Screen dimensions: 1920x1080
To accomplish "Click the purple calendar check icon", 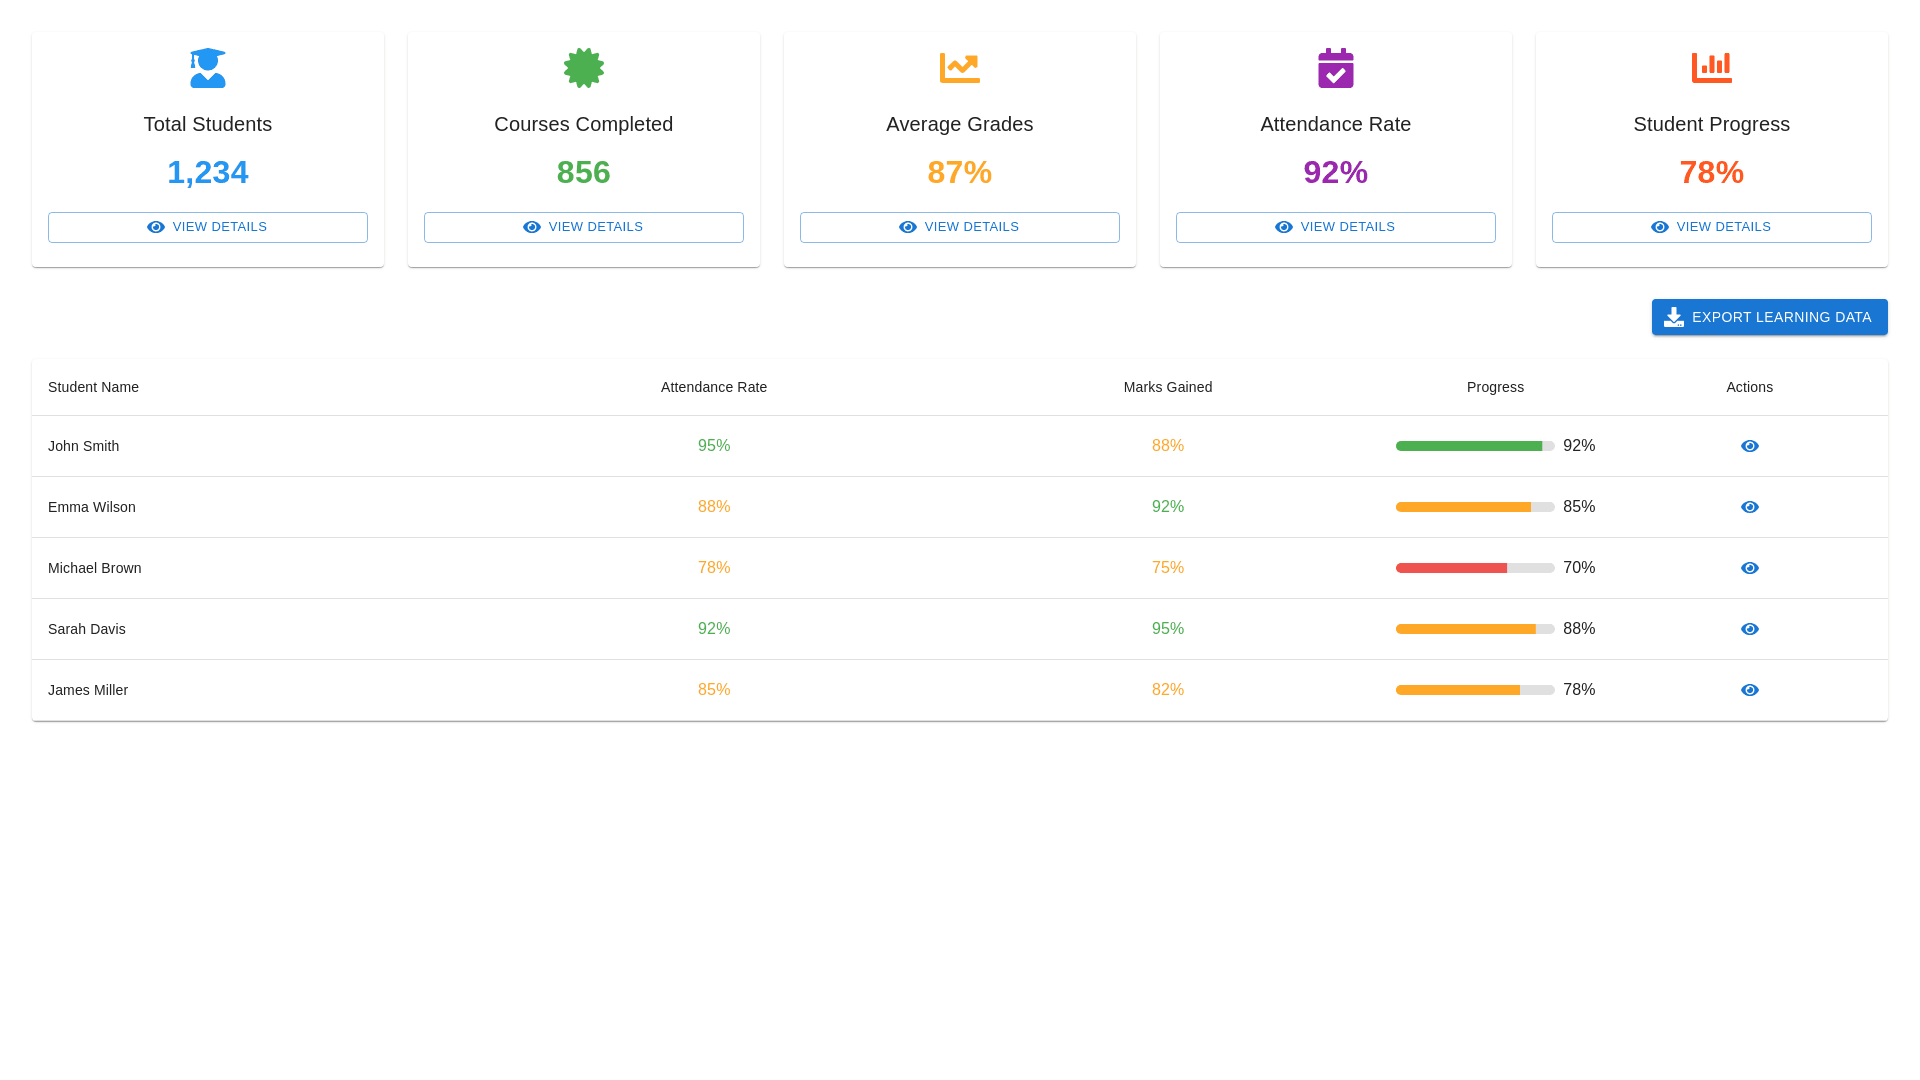I will point(1336,68).
